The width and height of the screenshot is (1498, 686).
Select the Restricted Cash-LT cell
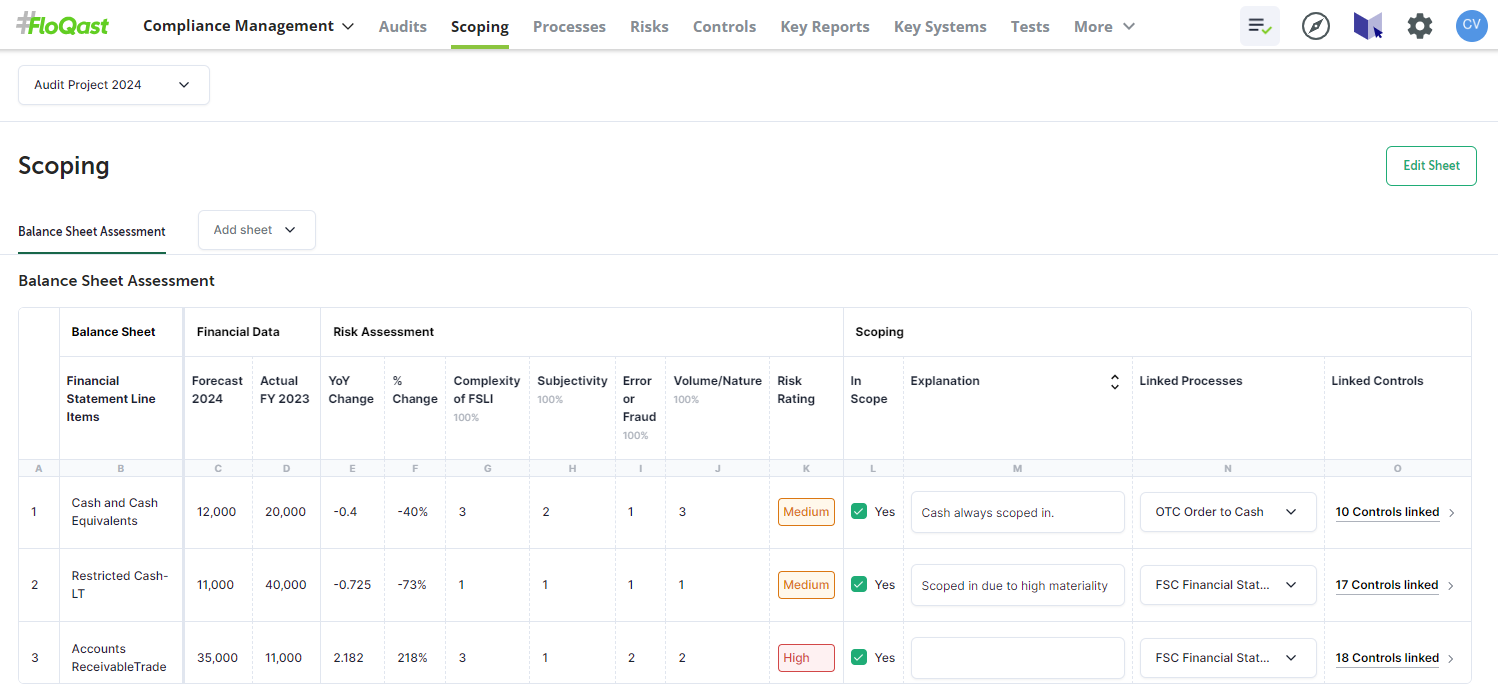(120, 585)
